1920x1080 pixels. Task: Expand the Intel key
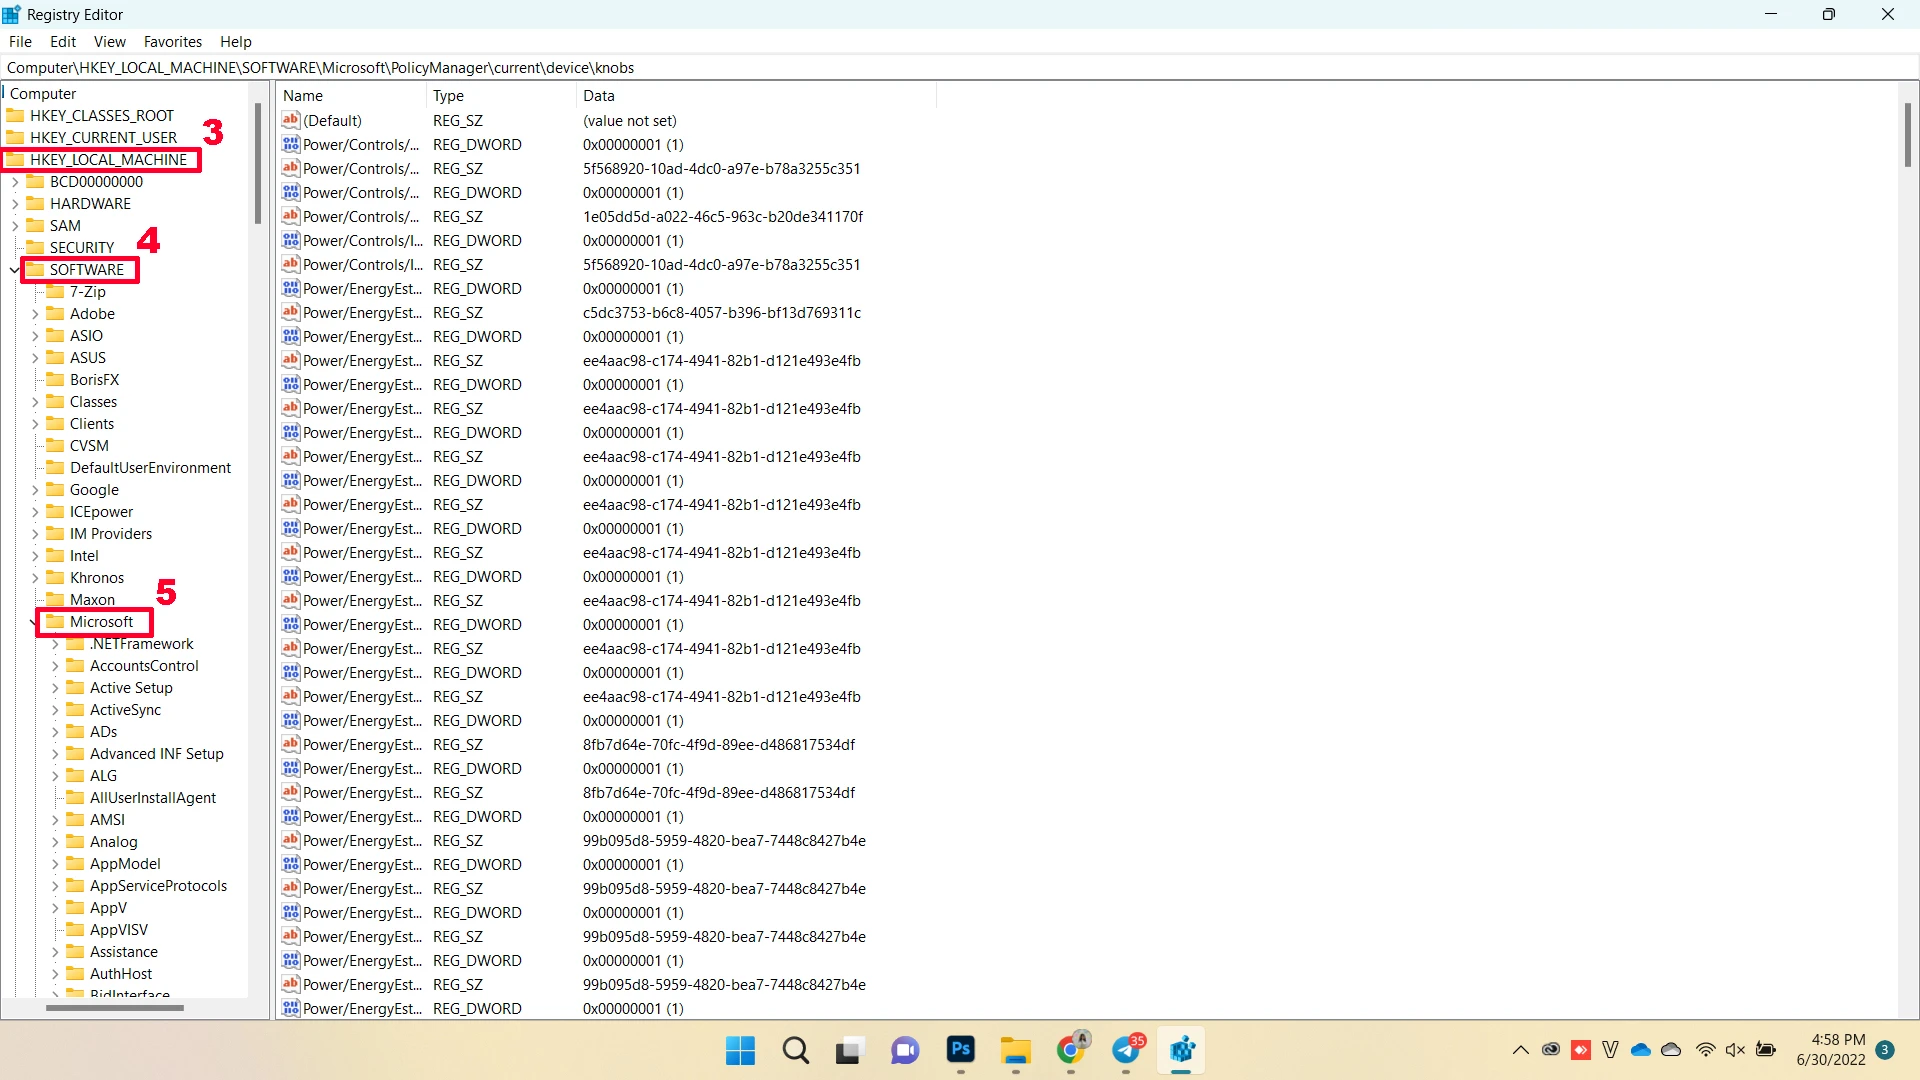[35, 556]
